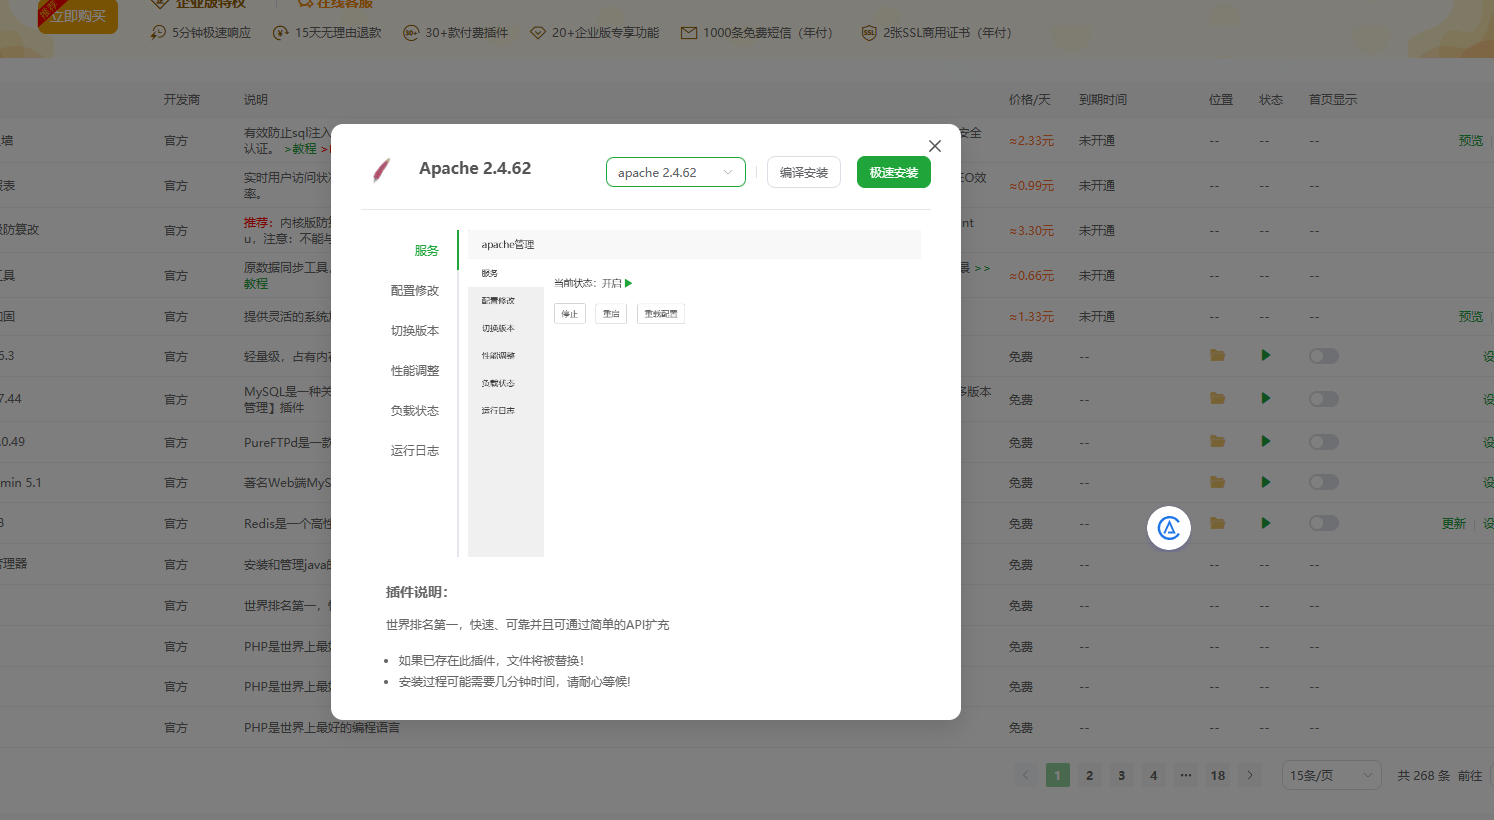Image resolution: width=1494 pixels, height=820 pixels.
Task: Click the 到期时间 column header
Action: coord(1103,100)
